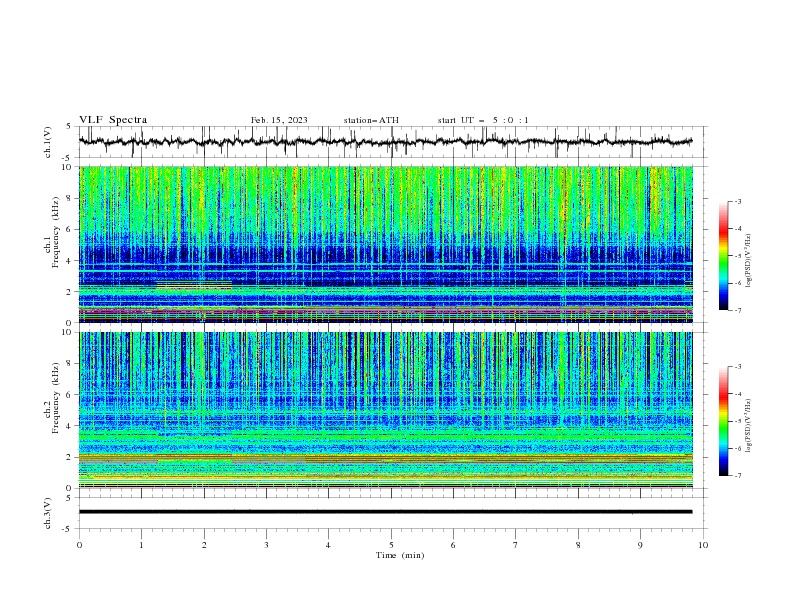
Task: Click time axis tick label "5"
Action: pos(391,545)
